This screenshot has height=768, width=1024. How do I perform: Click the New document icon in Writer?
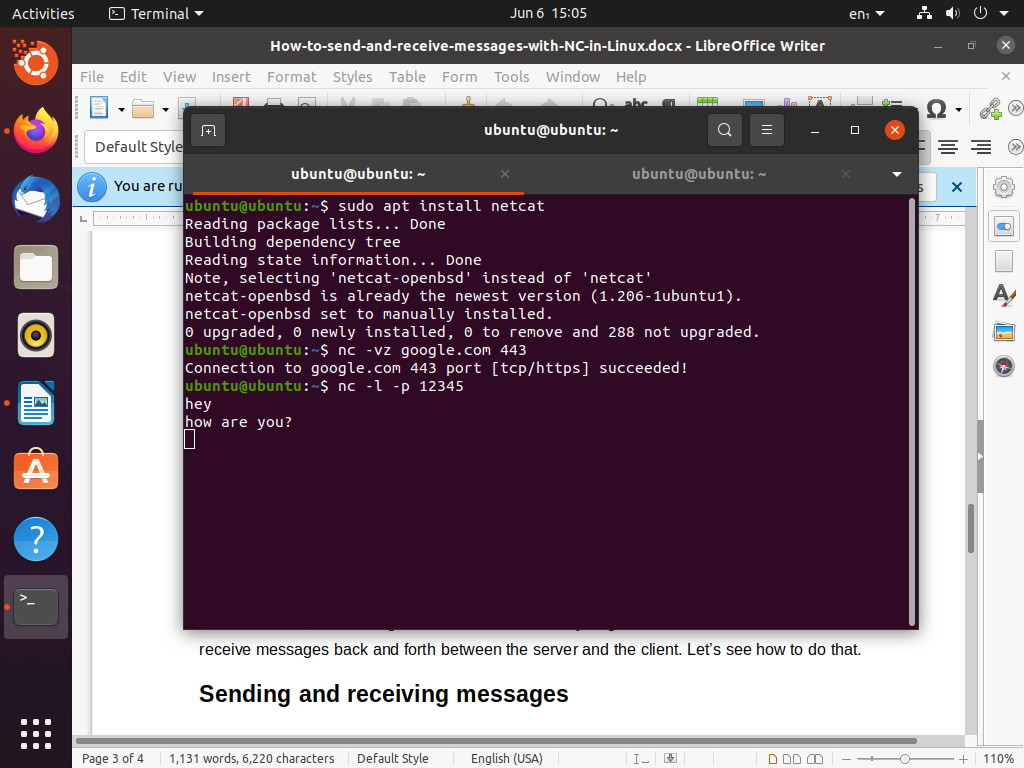(99, 108)
